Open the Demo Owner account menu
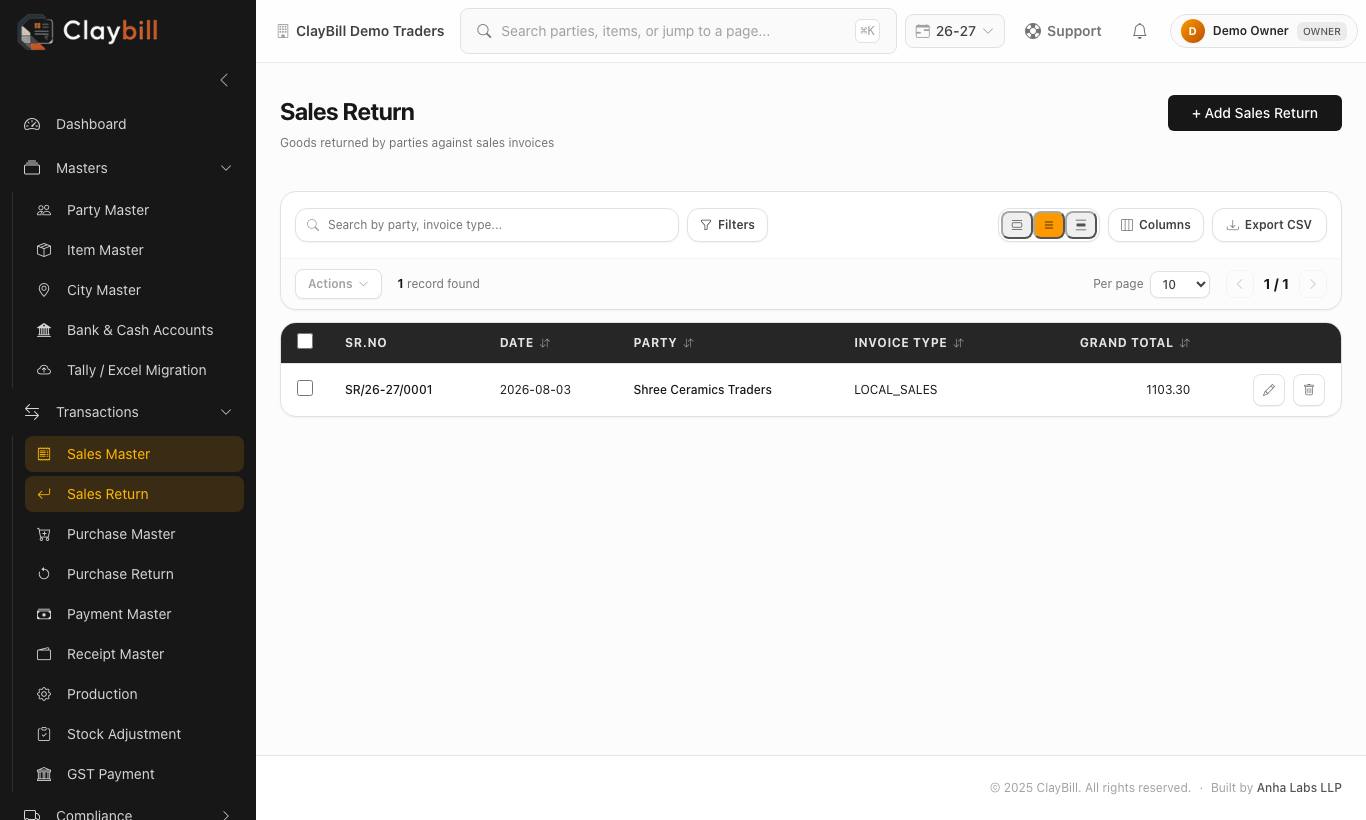 (x=1264, y=31)
